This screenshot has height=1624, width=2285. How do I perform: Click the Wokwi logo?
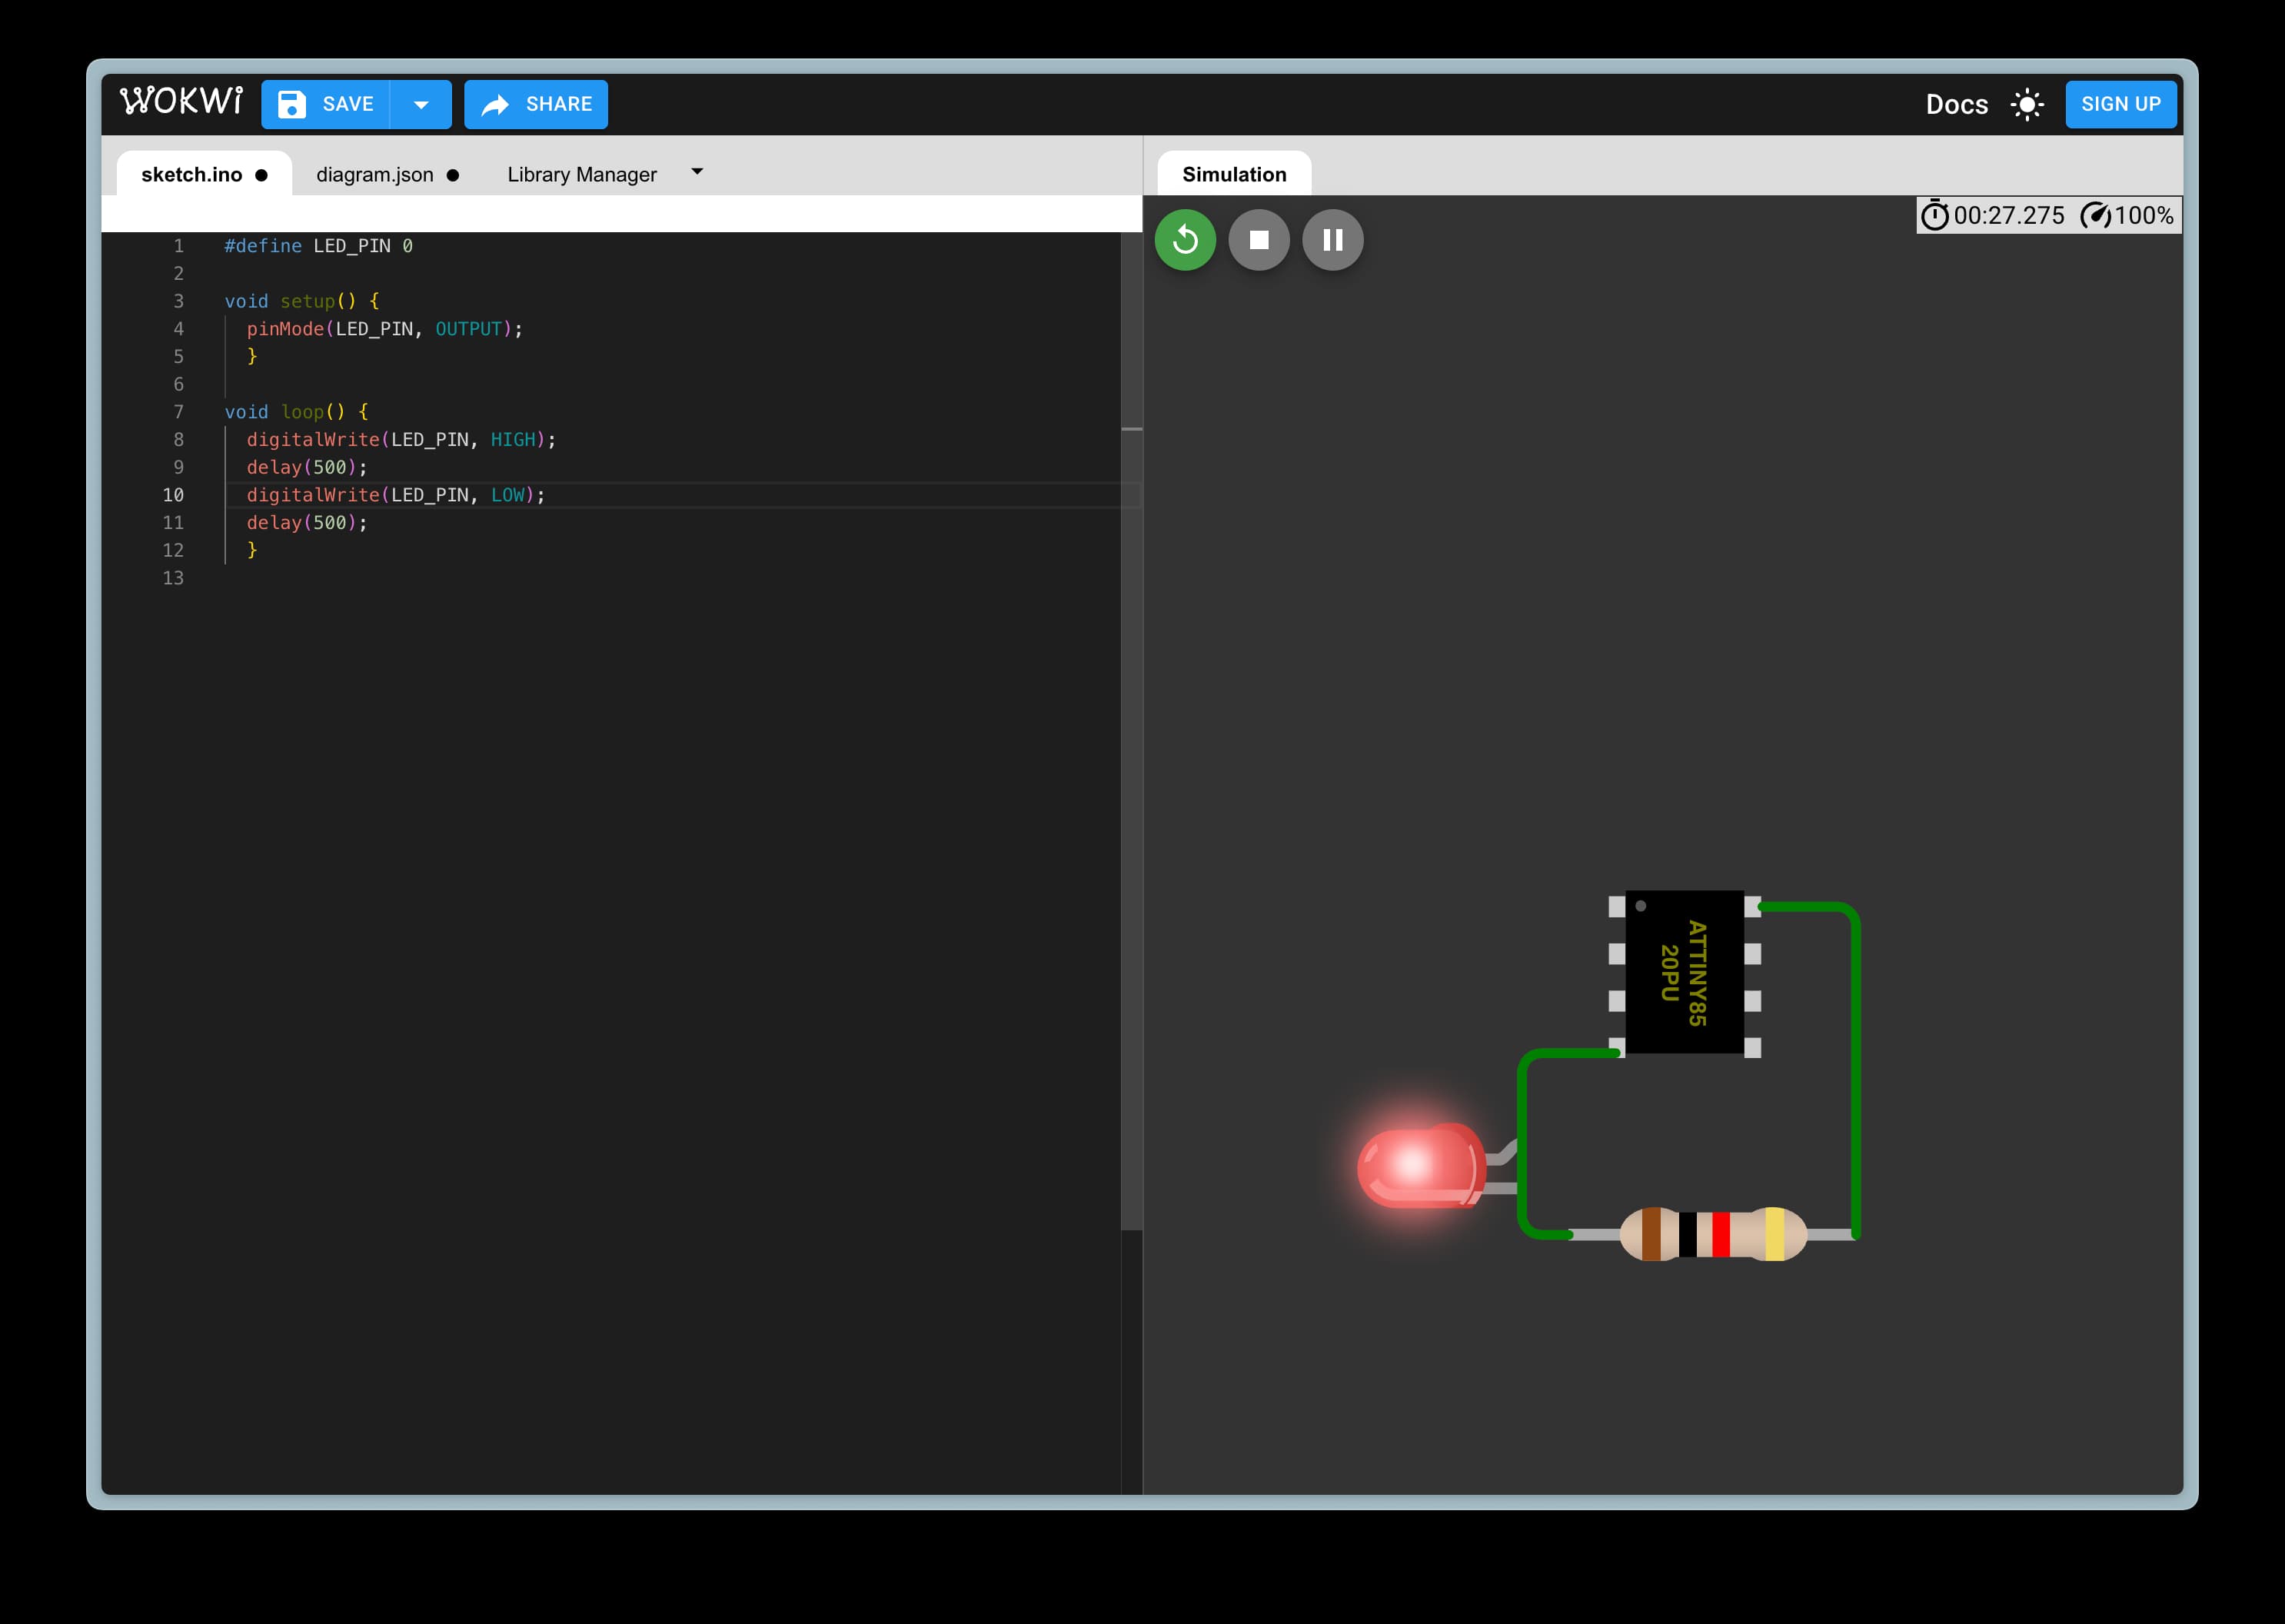[x=181, y=102]
